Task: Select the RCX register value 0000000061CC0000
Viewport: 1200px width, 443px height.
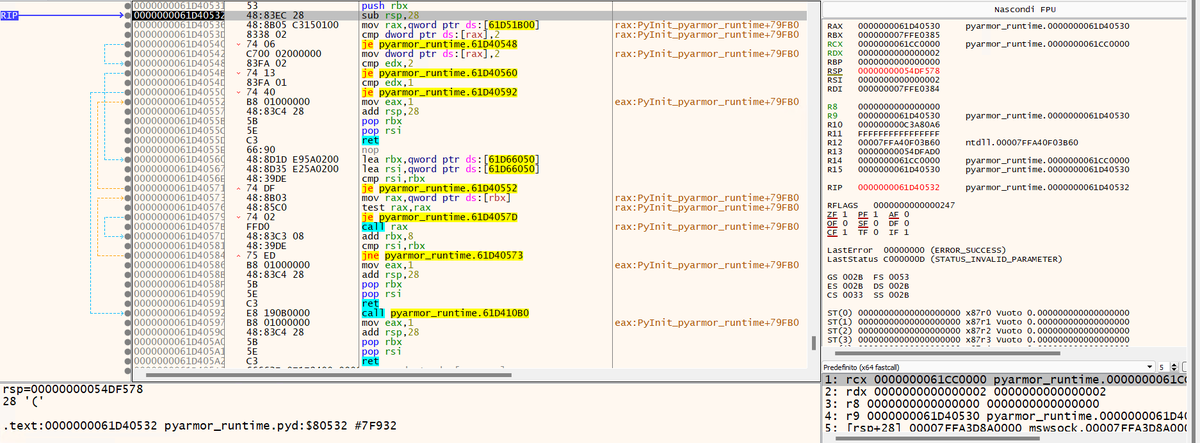Action: pos(899,42)
